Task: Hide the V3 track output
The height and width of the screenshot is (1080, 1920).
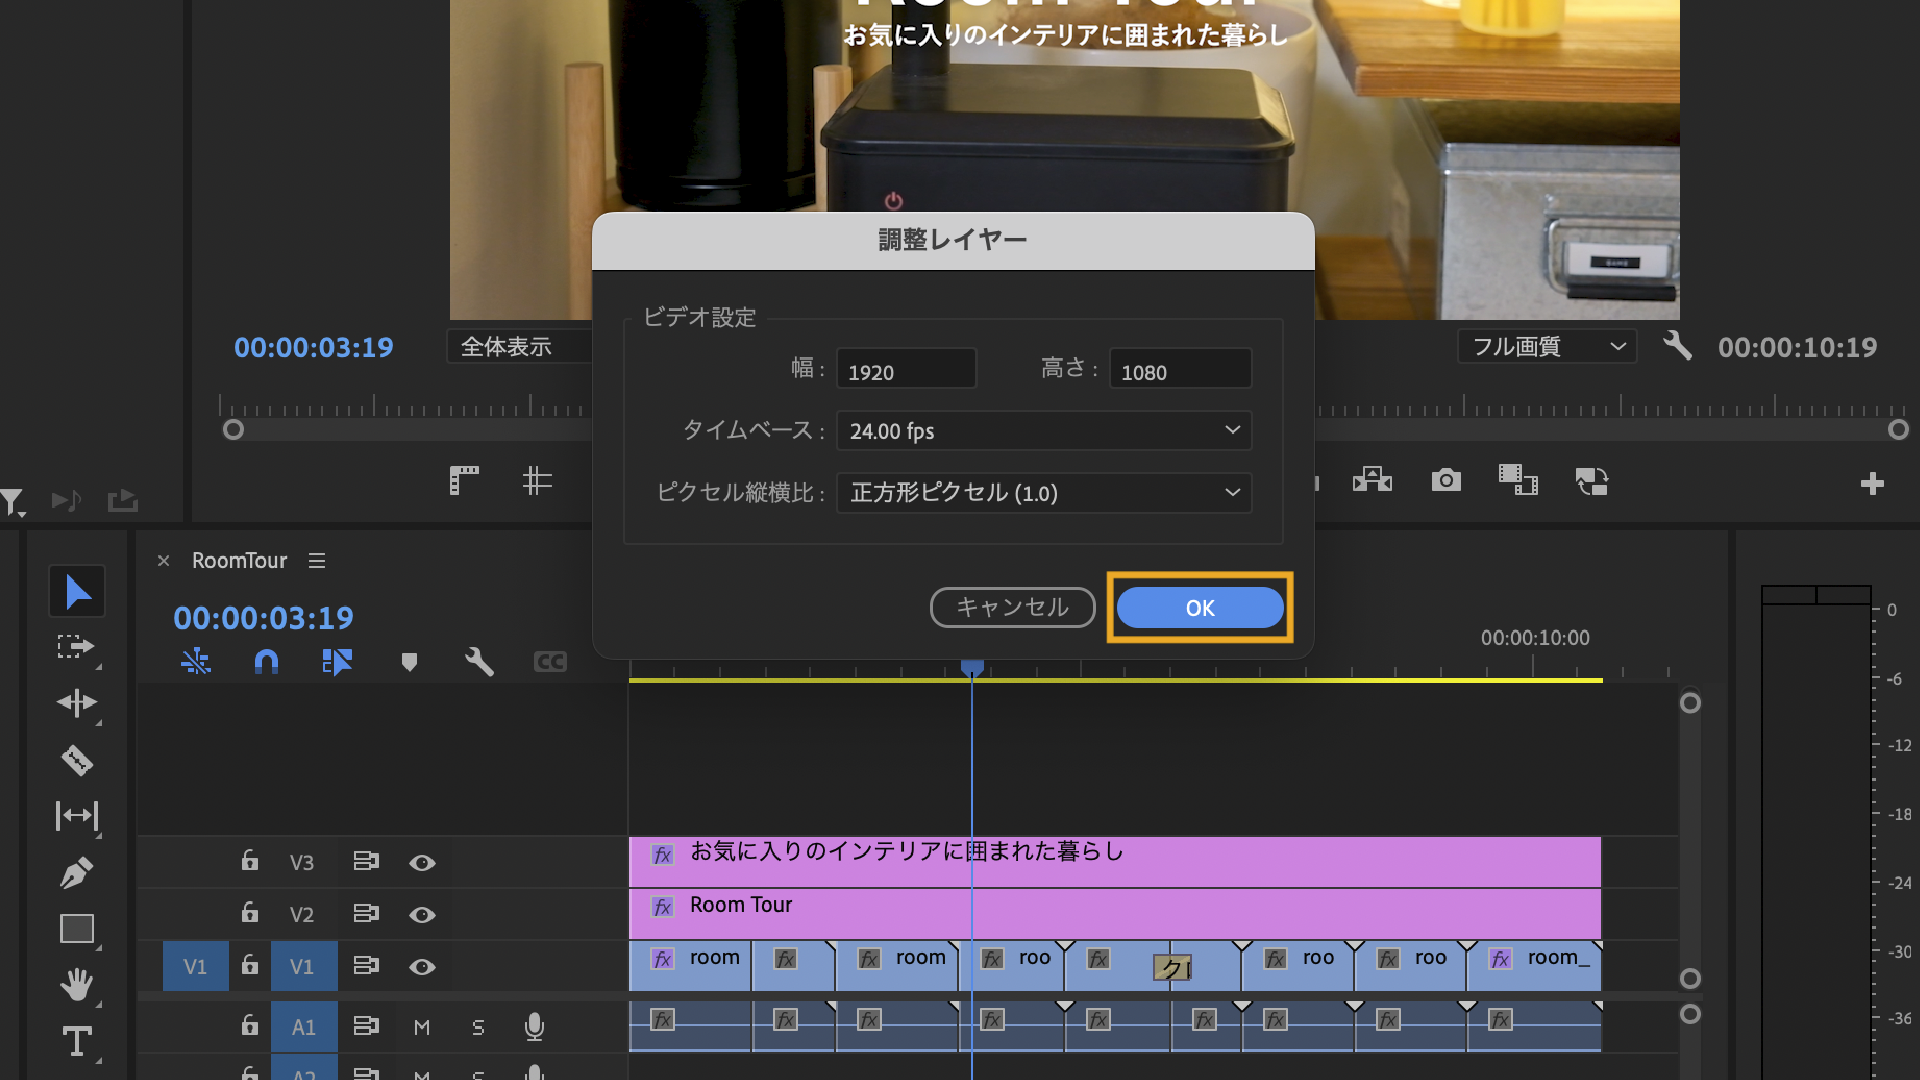Action: tap(422, 863)
